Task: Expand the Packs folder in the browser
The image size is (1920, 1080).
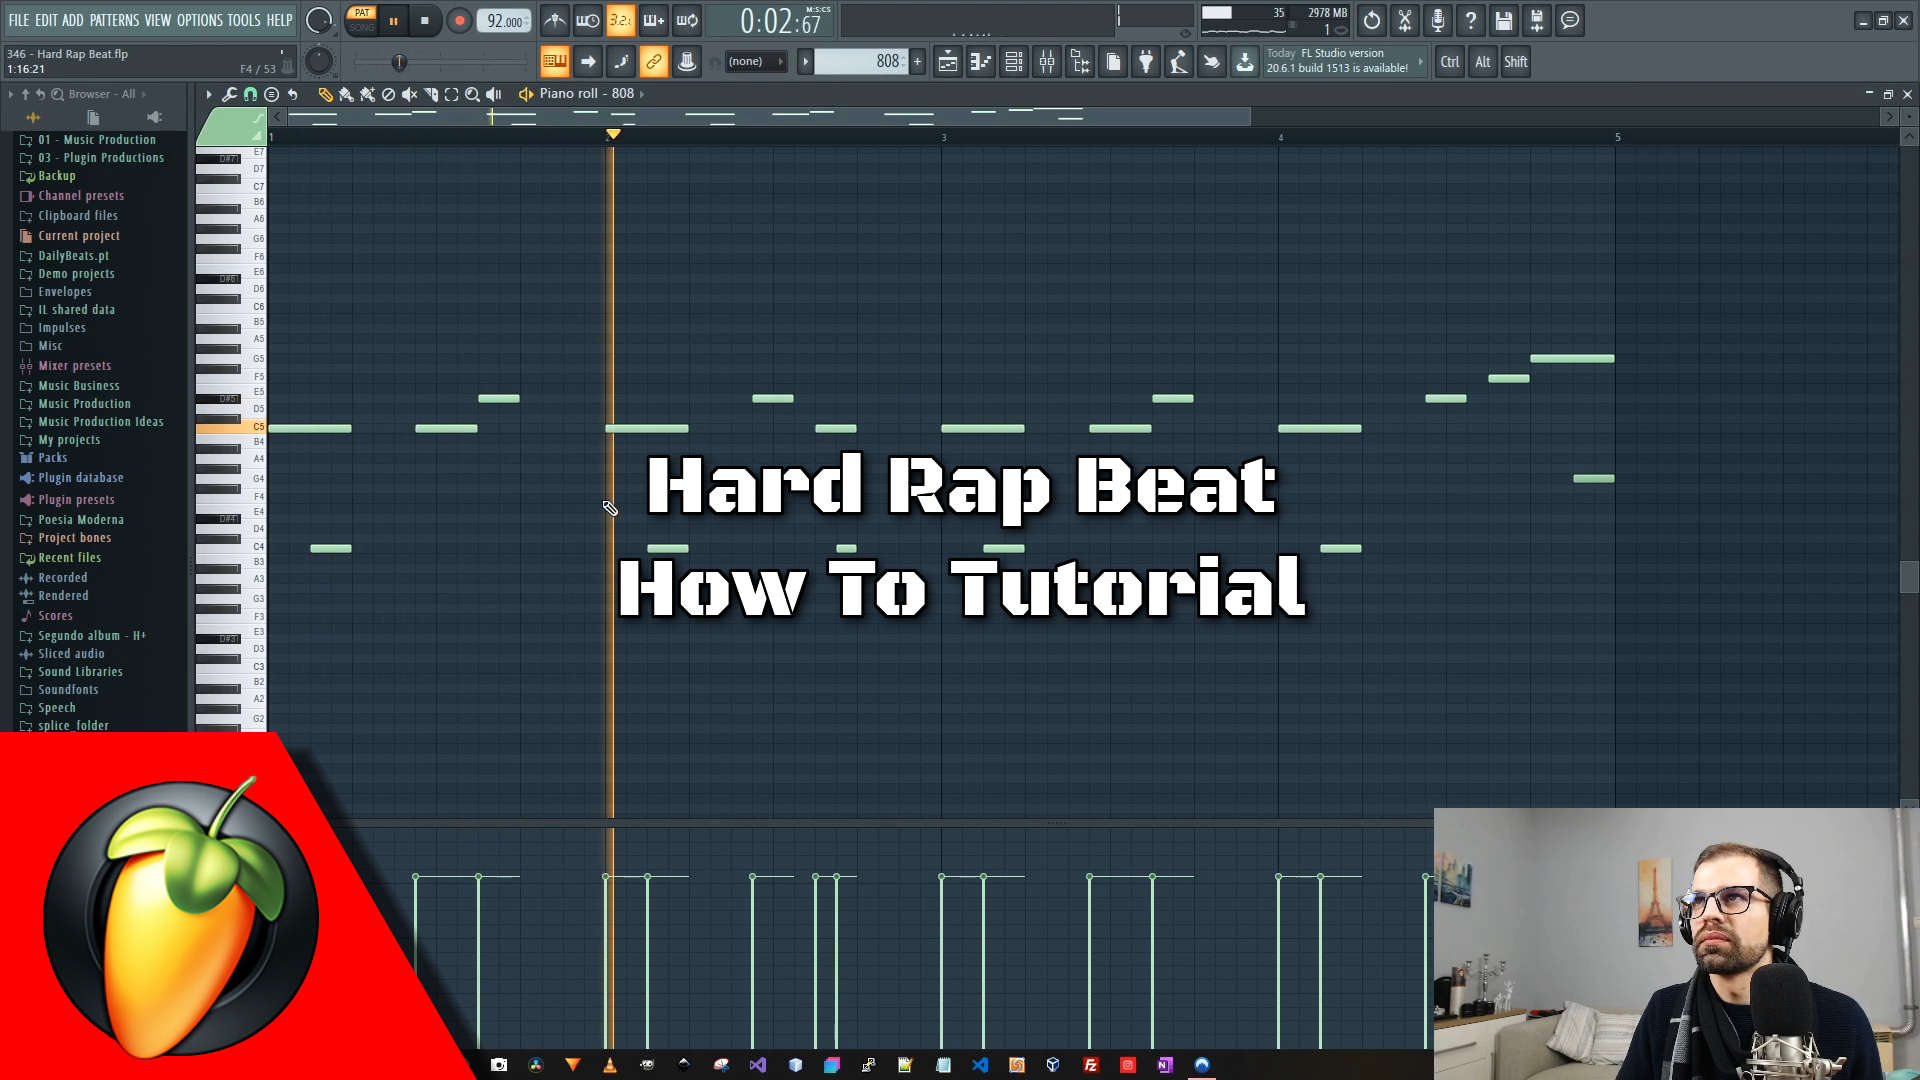Action: tap(50, 457)
